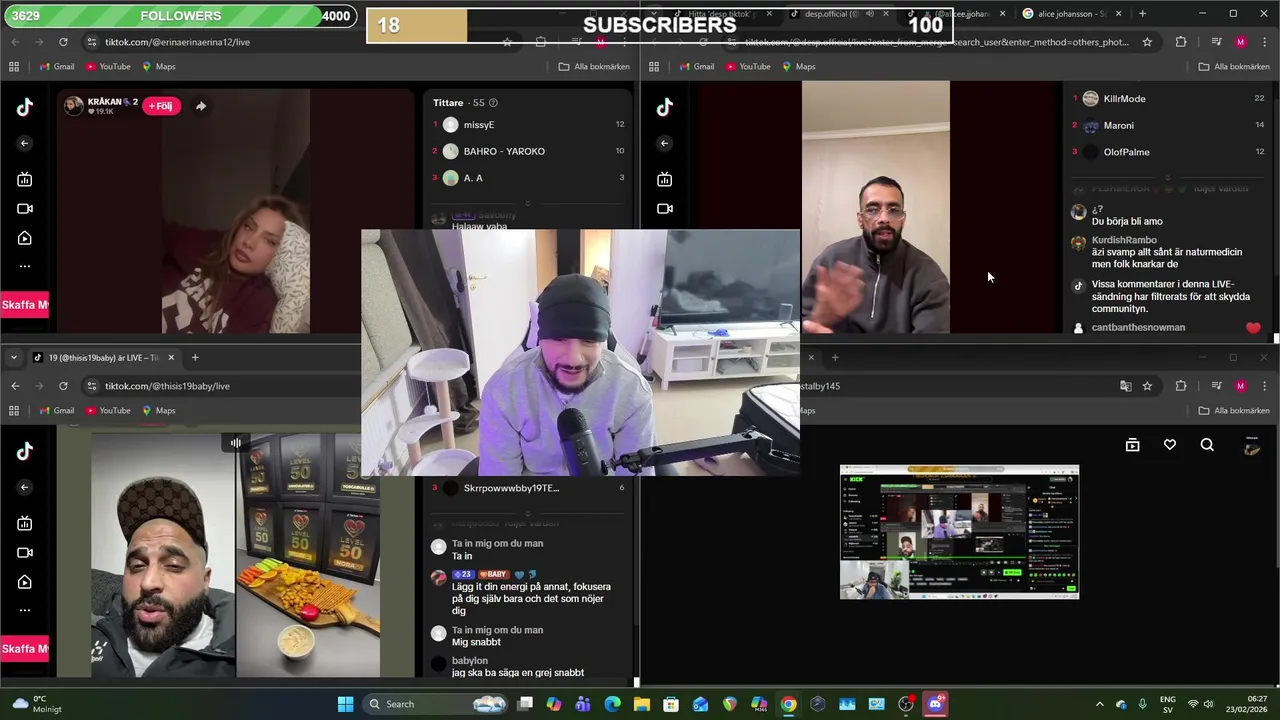Viewport: 1280px width, 720px height.
Task: Expand viewer ranking below OlofPalme
Action: click(1168, 176)
